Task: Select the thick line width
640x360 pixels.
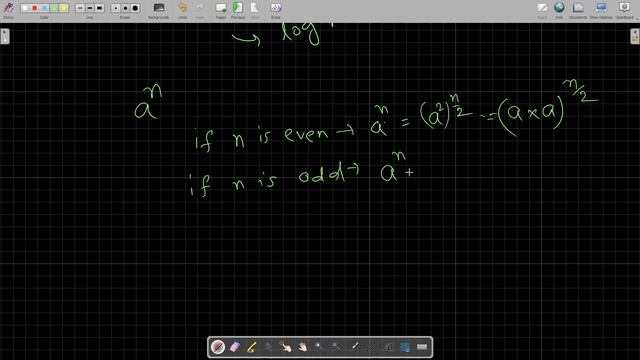Action: coord(100,8)
